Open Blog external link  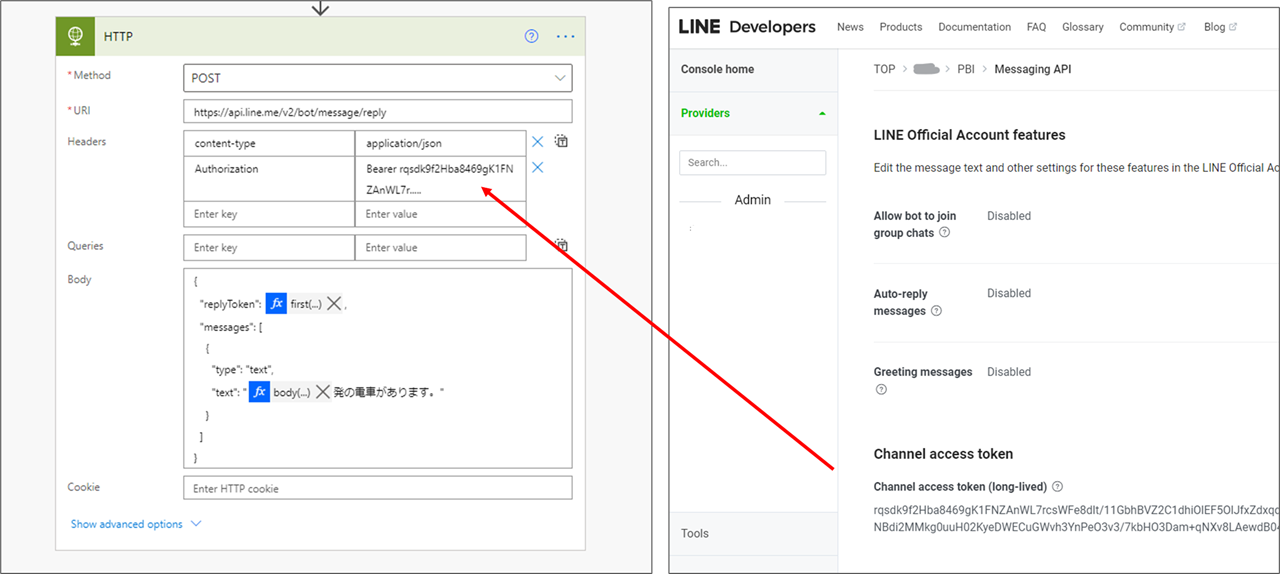(x=1220, y=27)
